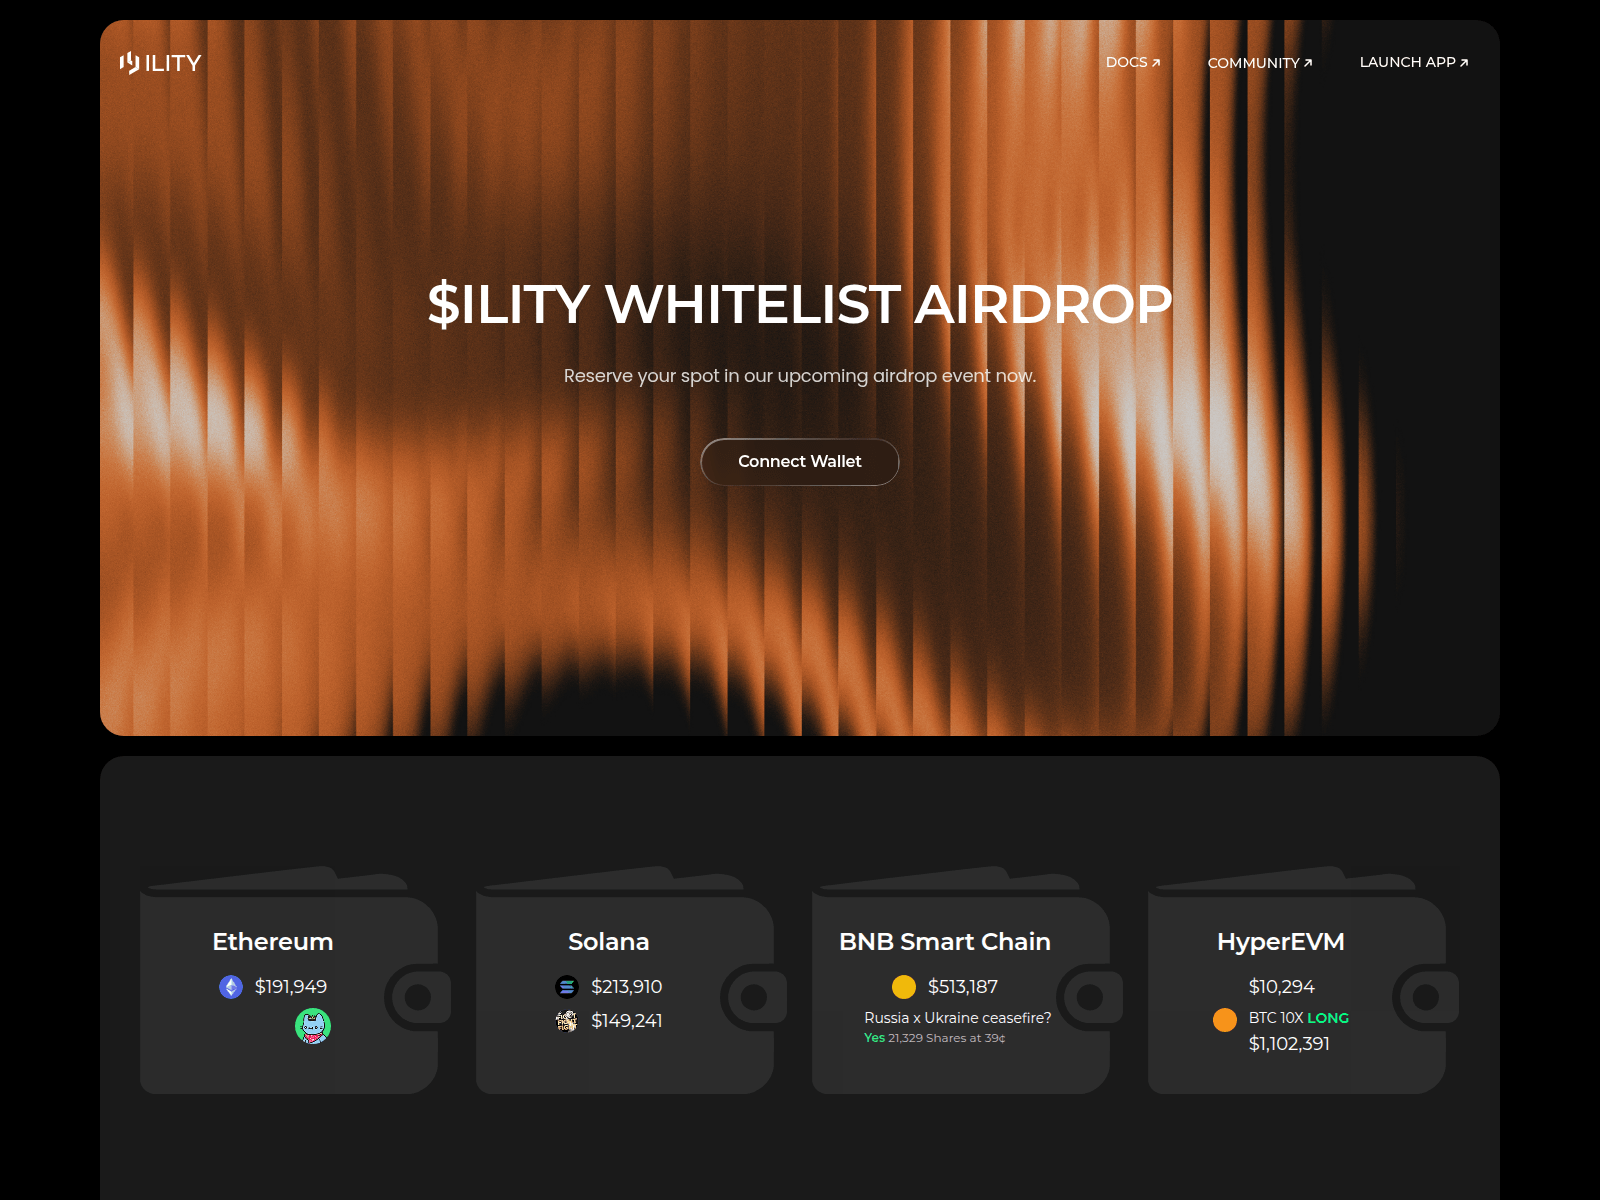1600x1200 pixels.
Task: Click the Solana coin icon
Action: (567, 987)
